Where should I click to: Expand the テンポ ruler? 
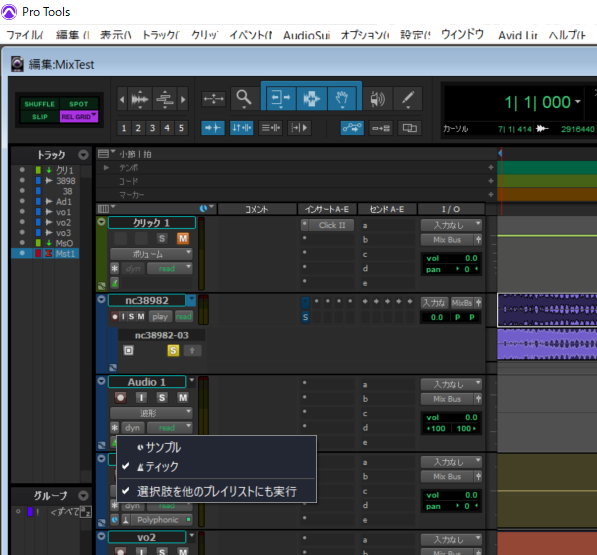click(x=107, y=167)
